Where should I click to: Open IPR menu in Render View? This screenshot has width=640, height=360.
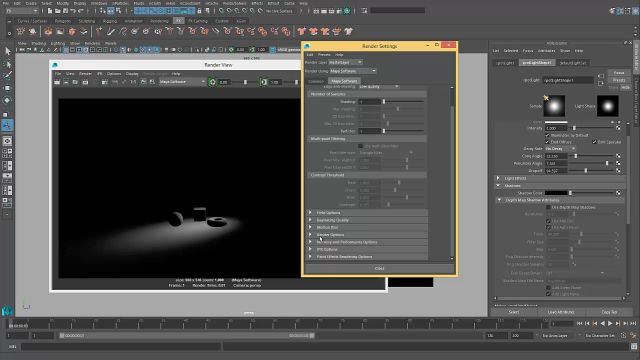pyautogui.click(x=99, y=74)
